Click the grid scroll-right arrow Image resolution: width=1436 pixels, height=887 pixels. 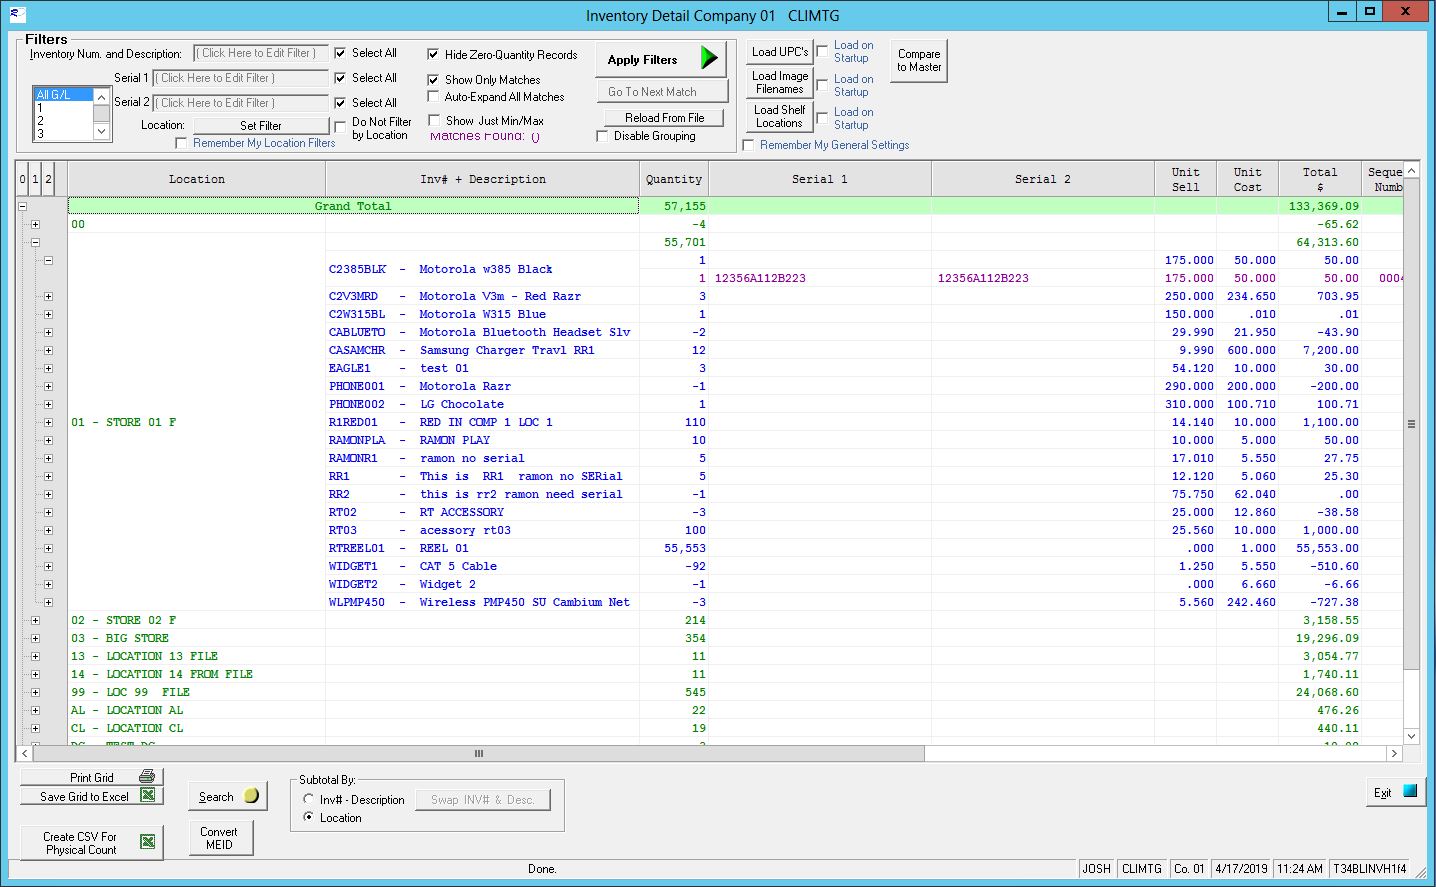(x=1394, y=753)
